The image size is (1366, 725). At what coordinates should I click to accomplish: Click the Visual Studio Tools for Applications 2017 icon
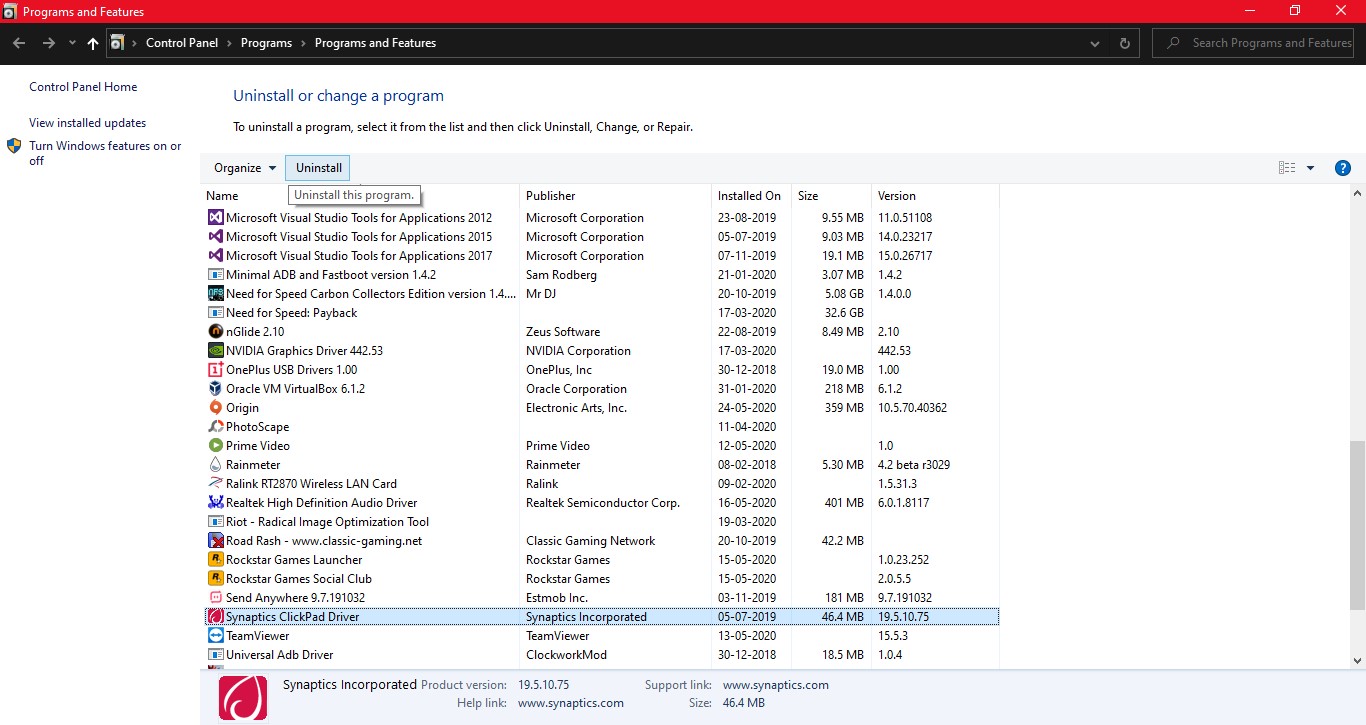coord(215,255)
